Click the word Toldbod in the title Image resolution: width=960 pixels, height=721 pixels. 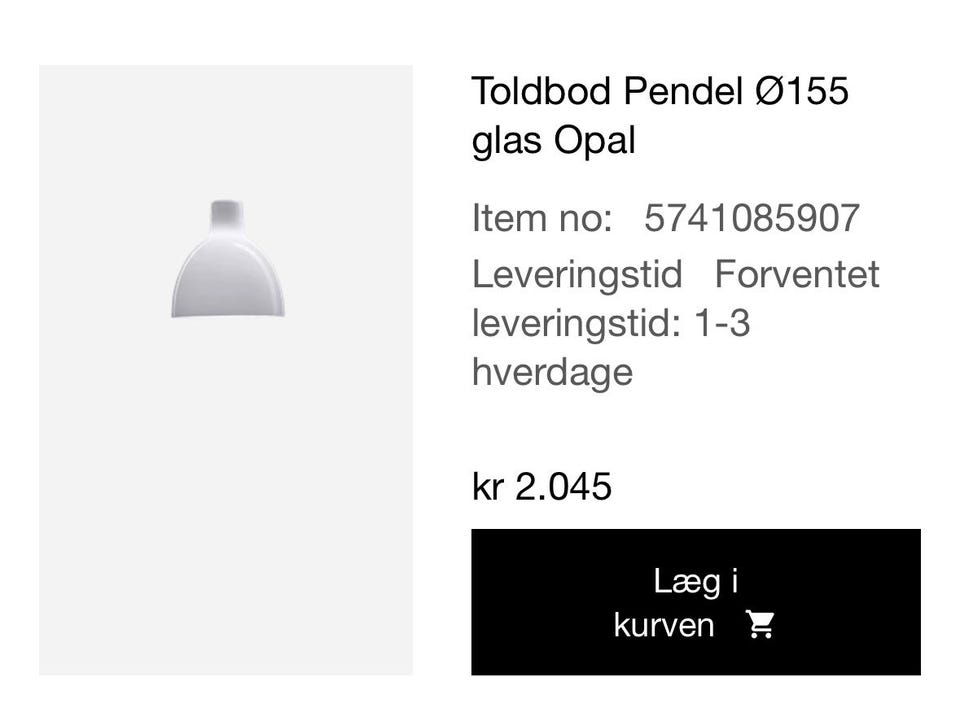pos(542,91)
